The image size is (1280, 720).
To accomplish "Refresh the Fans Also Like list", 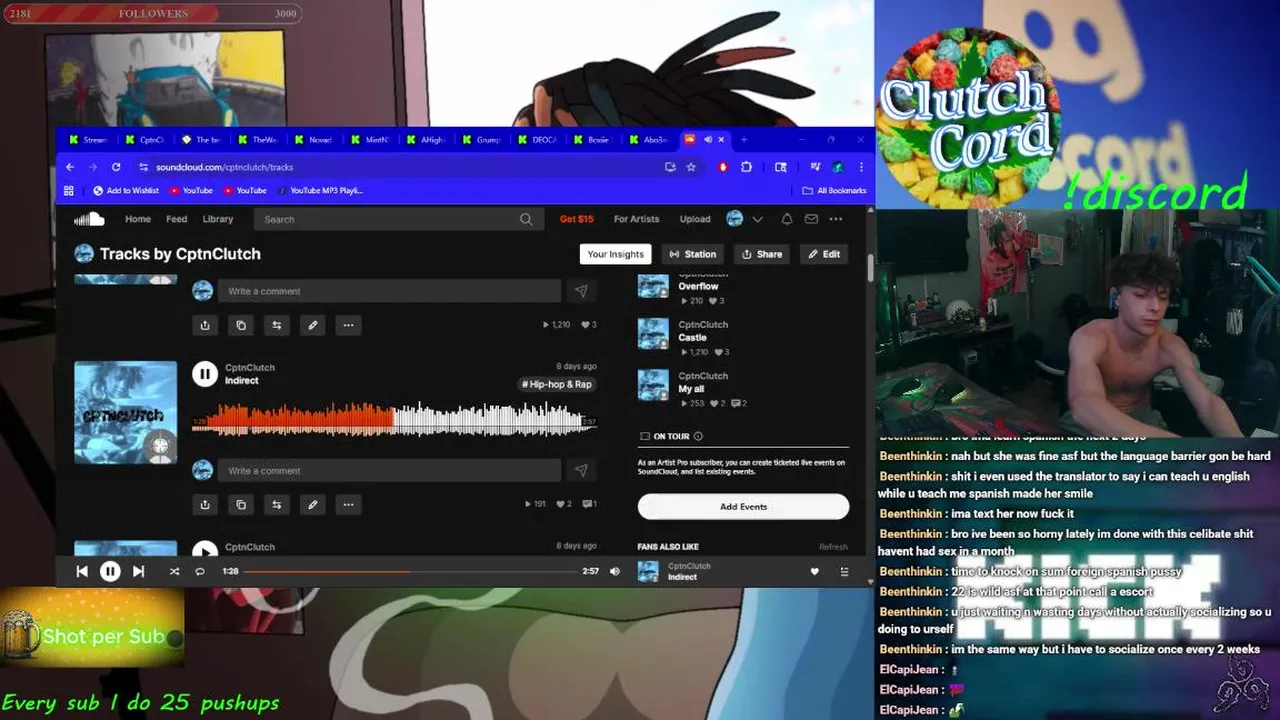I will point(833,547).
